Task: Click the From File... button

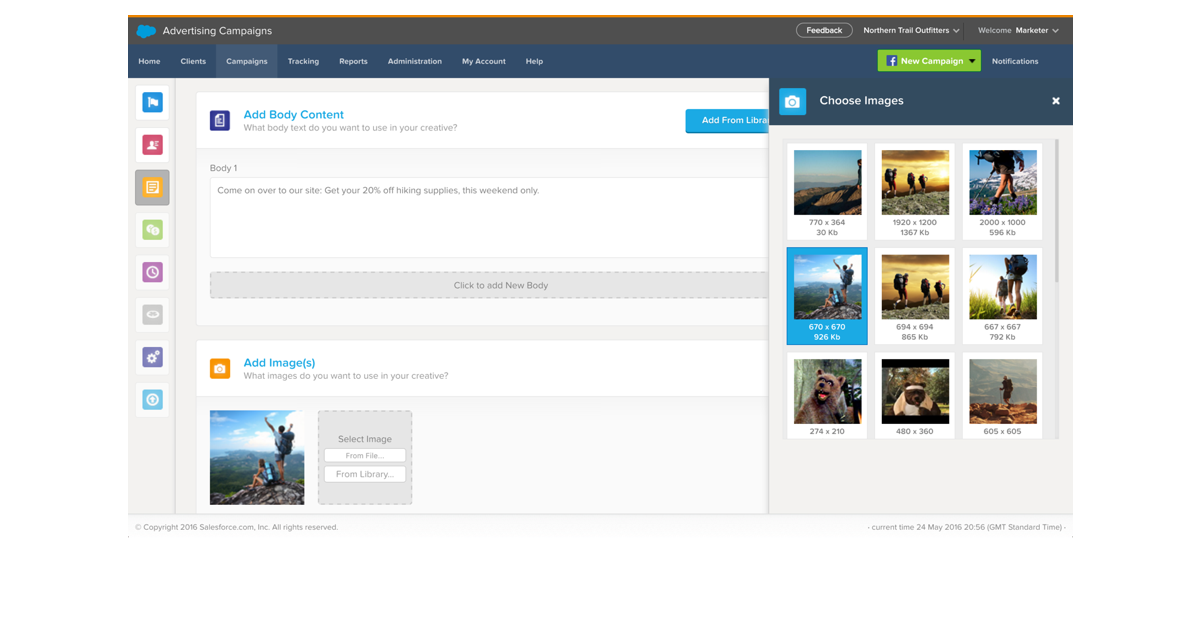Action: tap(365, 456)
